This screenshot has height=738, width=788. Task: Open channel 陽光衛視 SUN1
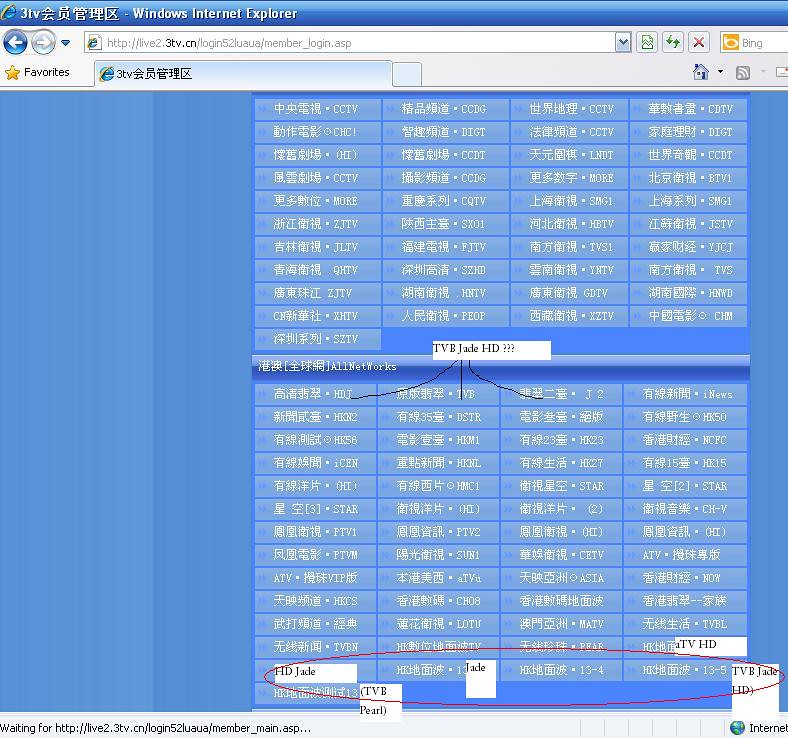(x=439, y=555)
